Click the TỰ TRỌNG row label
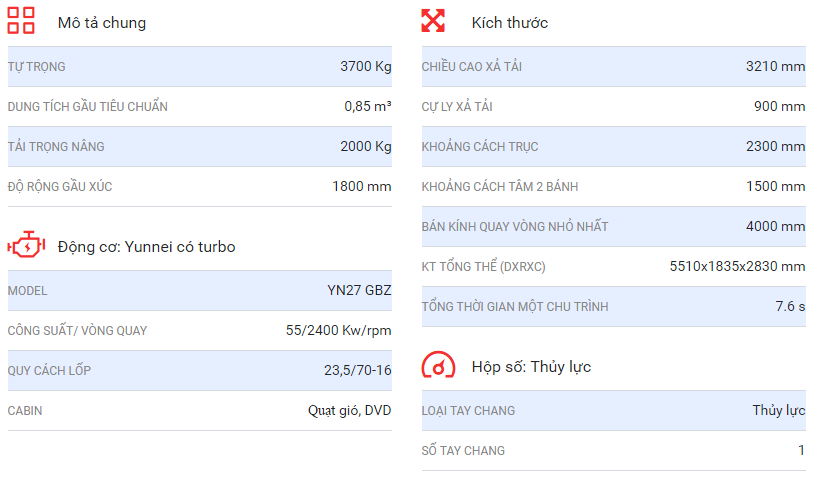828x480 pixels. 37,67
